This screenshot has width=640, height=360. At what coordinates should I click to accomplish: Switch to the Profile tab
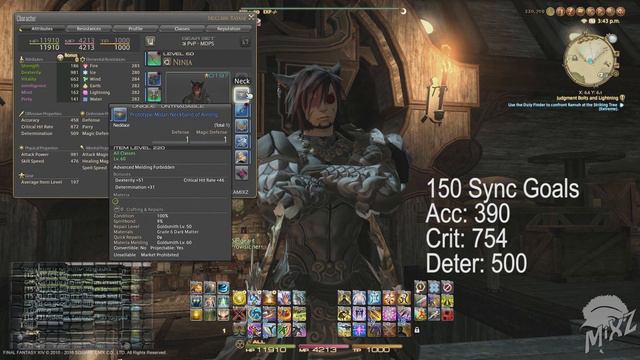click(x=135, y=29)
